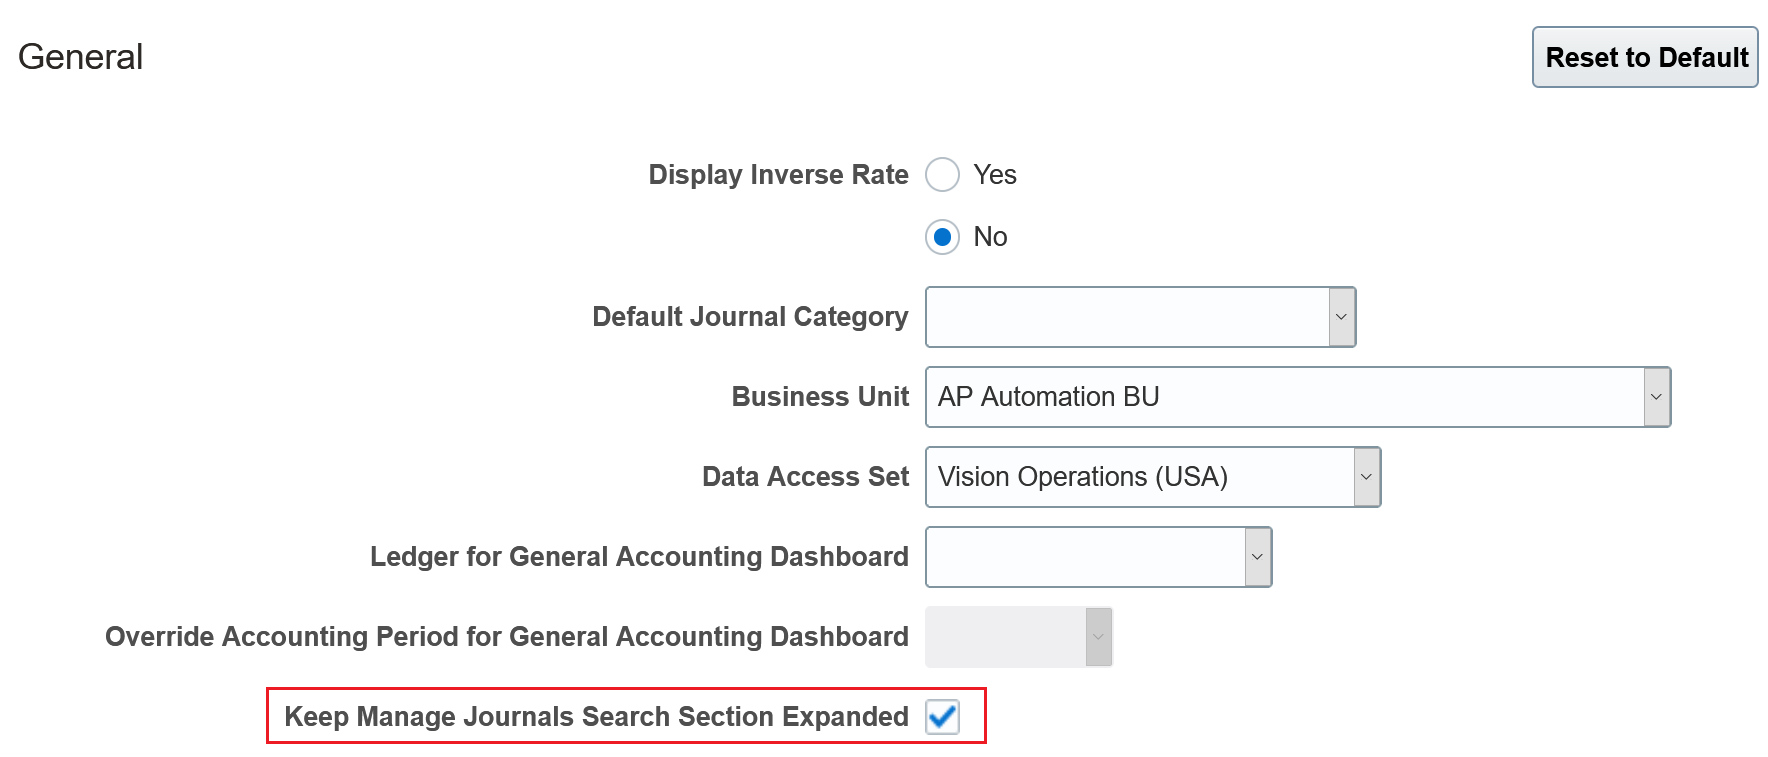Uncheck Keep Manage Journals Search Section Expanded
The width and height of the screenshot is (1768, 757).
pyautogui.click(x=942, y=716)
